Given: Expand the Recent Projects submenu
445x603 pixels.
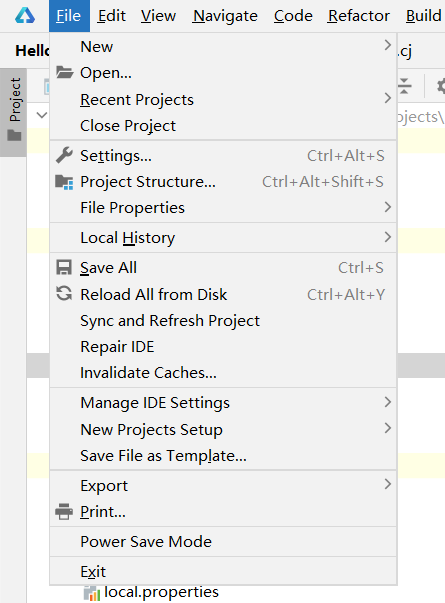Looking at the screenshot, I should pyautogui.click(x=223, y=100).
